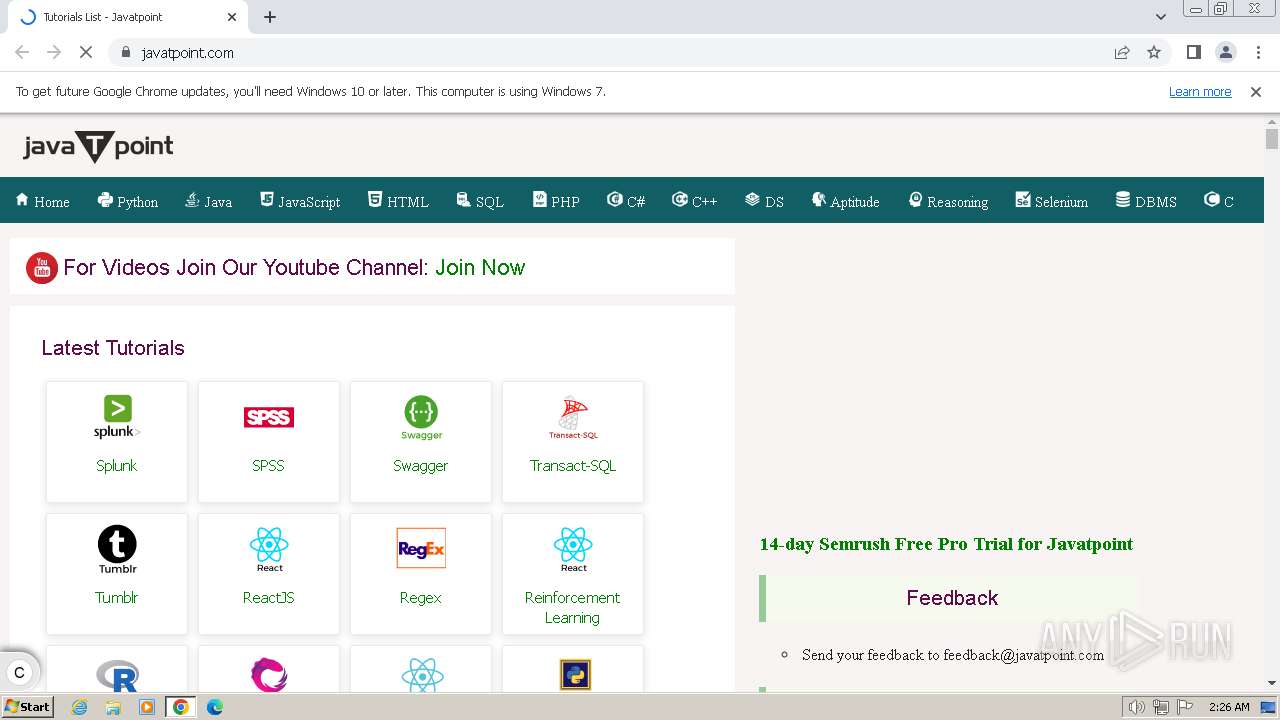Screen dimensions: 1280x720
Task: Click the address bar showing javatpoint.com
Action: (x=610, y=52)
